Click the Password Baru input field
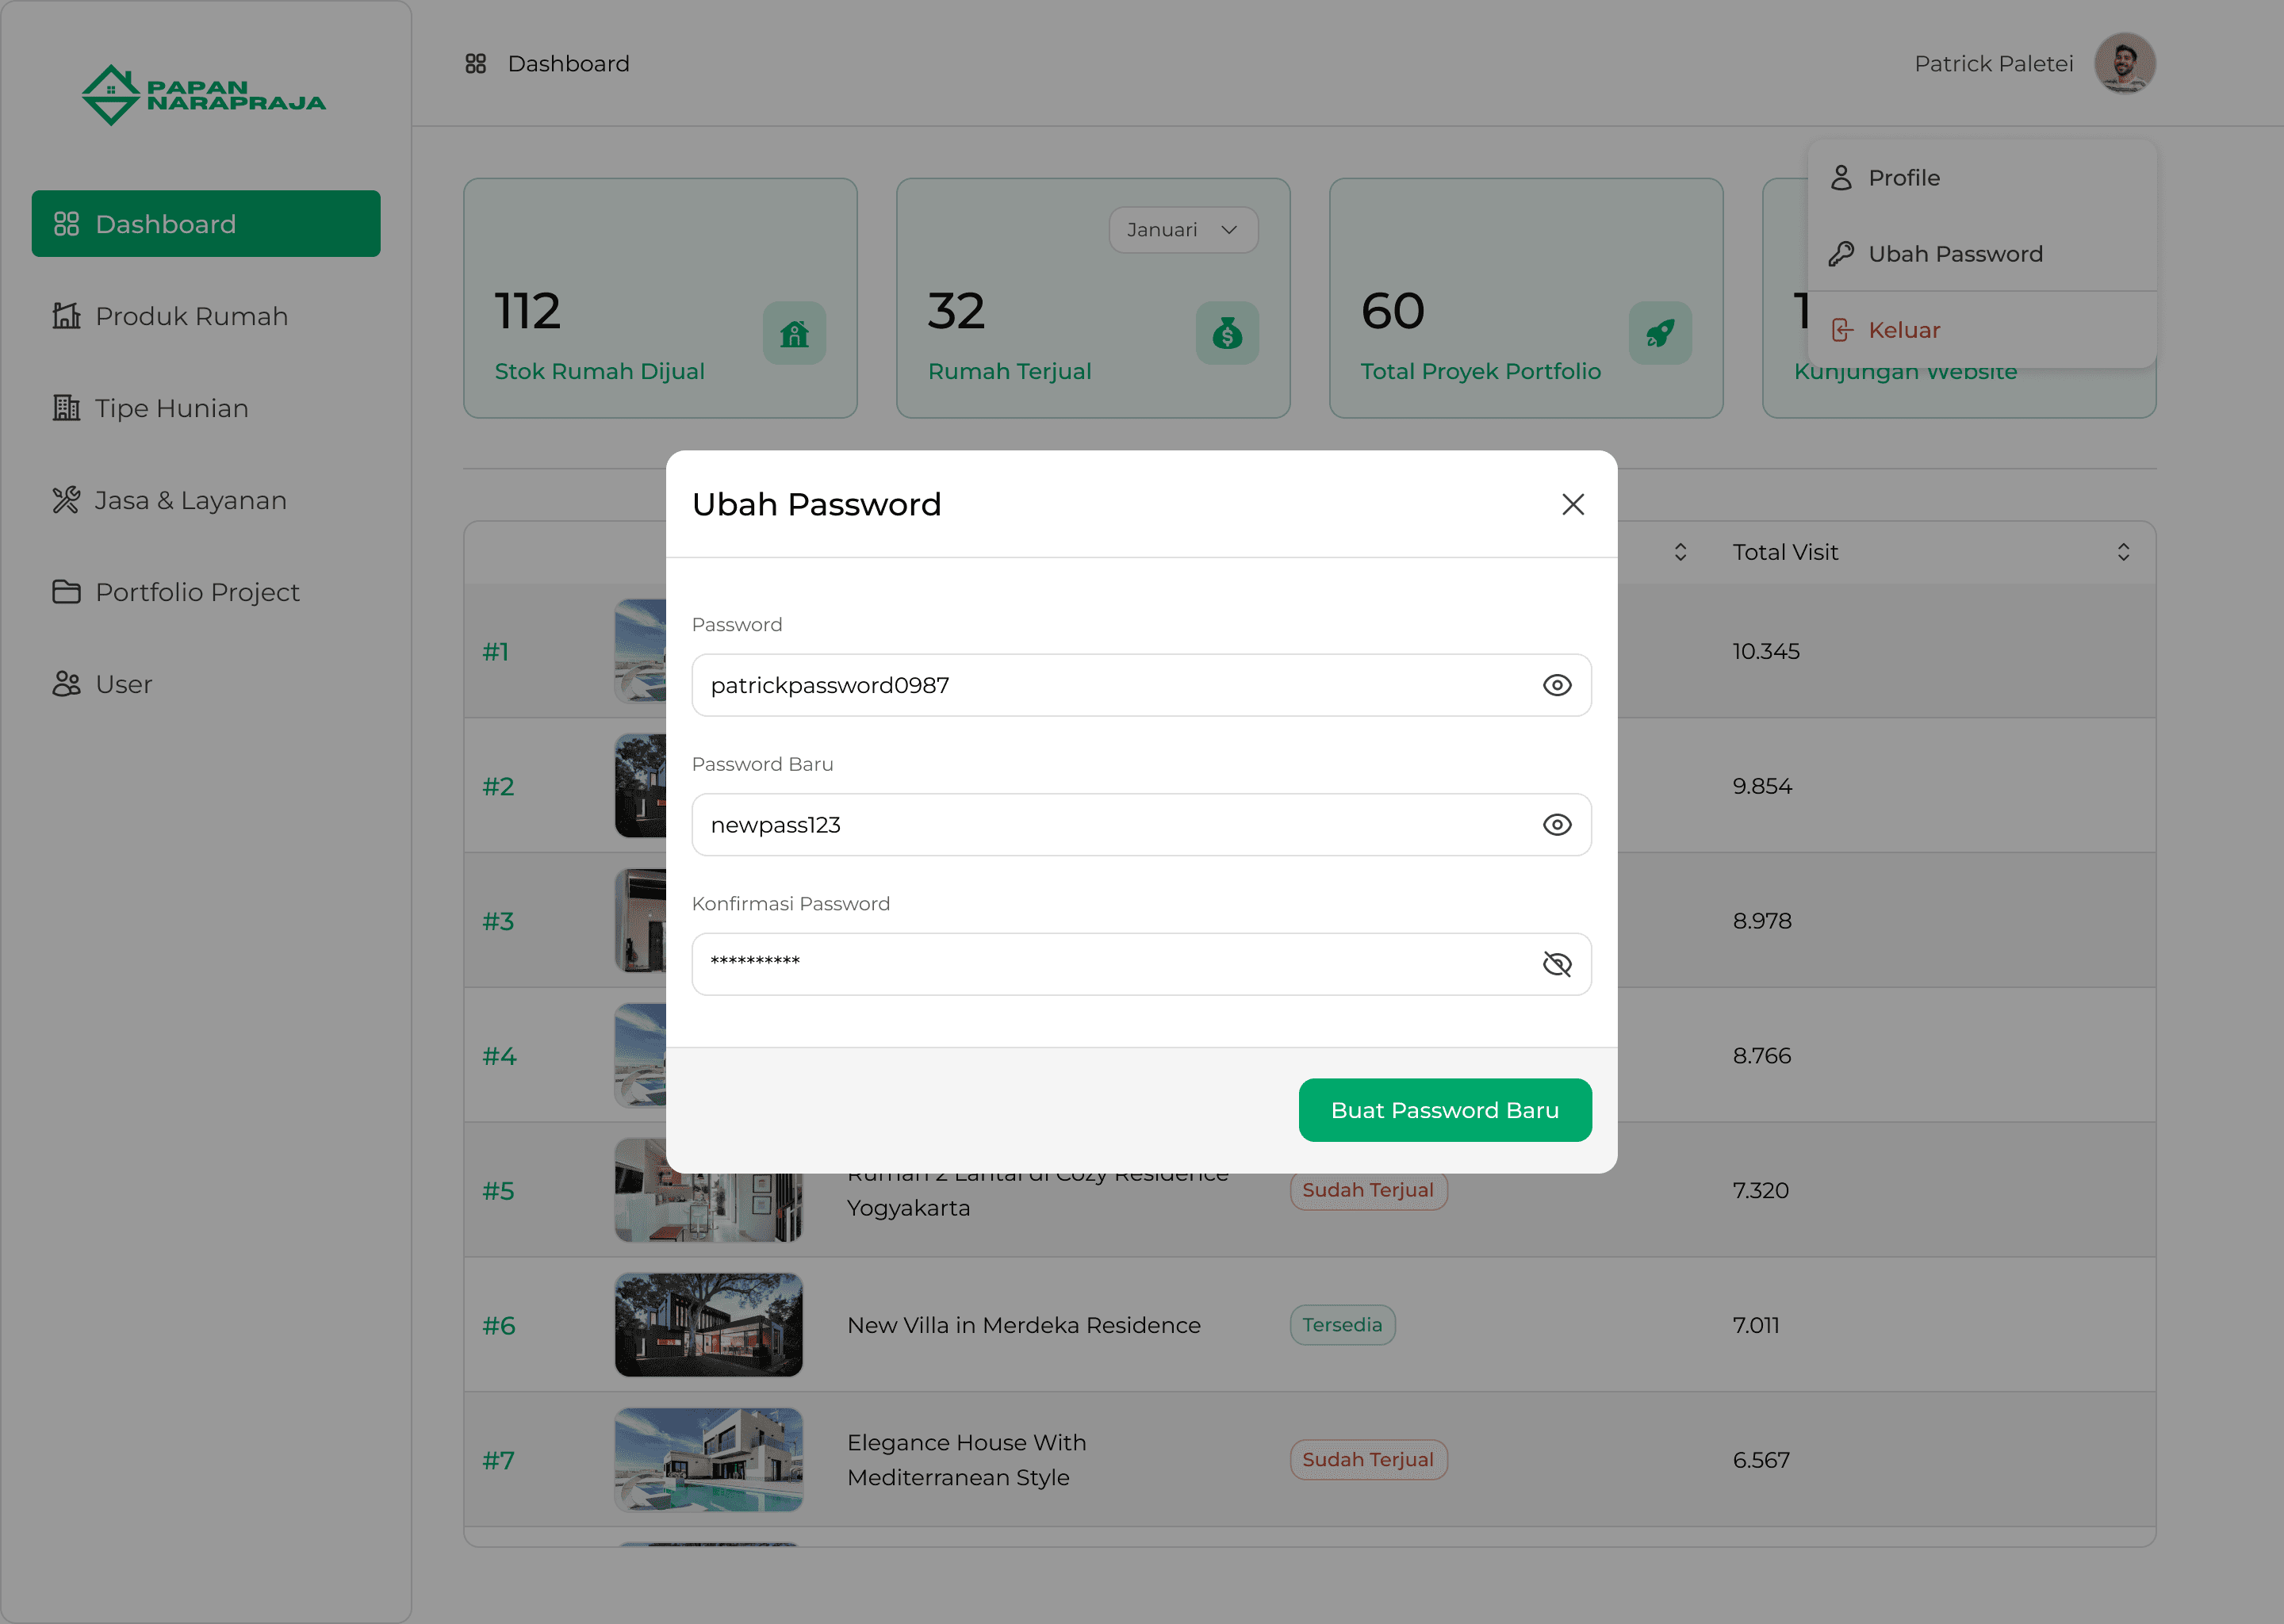This screenshot has height=1624, width=2284. pyautogui.click(x=1110, y=825)
